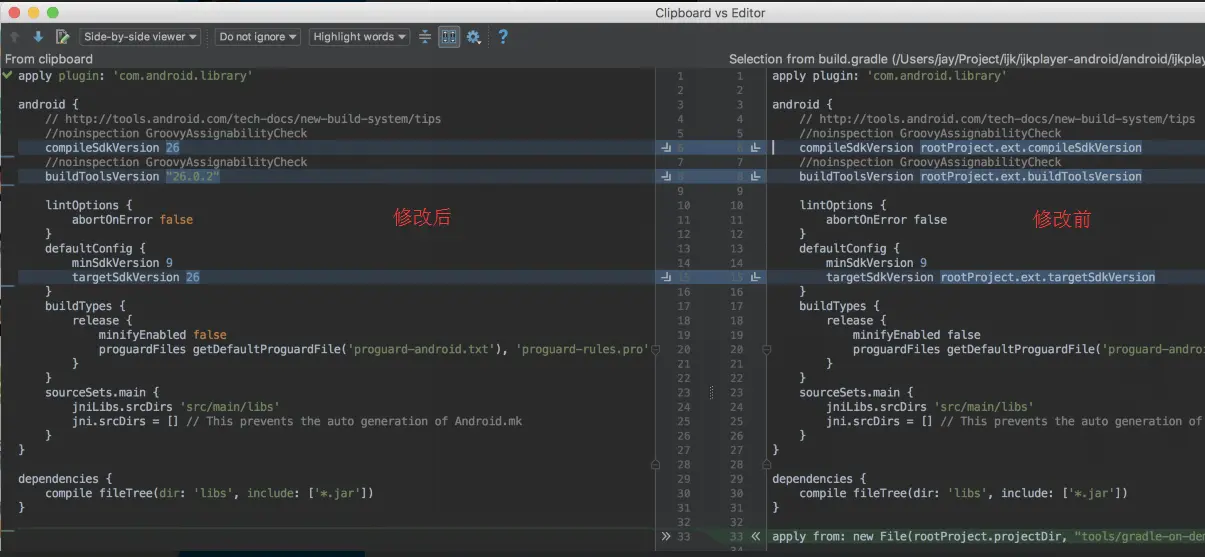The image size is (1205, 557).
Task: Click rootProject.ext.targetSdkVersion in right pane
Action: point(1048,277)
